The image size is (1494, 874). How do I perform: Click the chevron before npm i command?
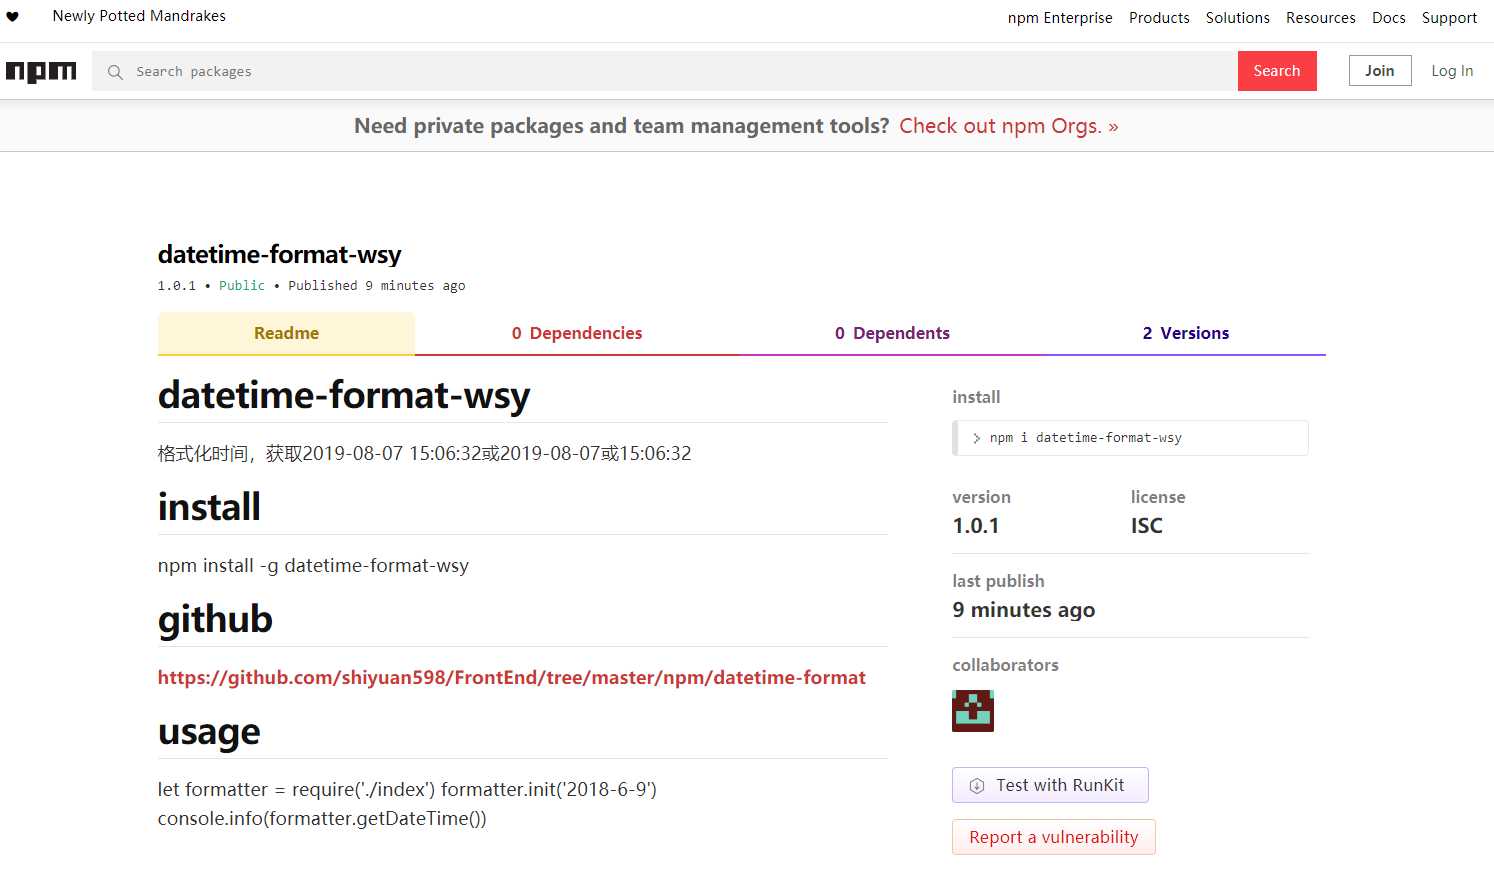point(976,438)
